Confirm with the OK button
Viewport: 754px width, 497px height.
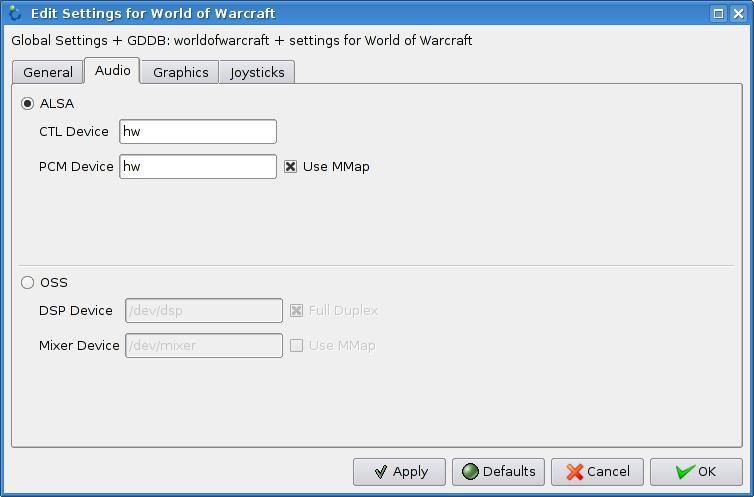696,471
